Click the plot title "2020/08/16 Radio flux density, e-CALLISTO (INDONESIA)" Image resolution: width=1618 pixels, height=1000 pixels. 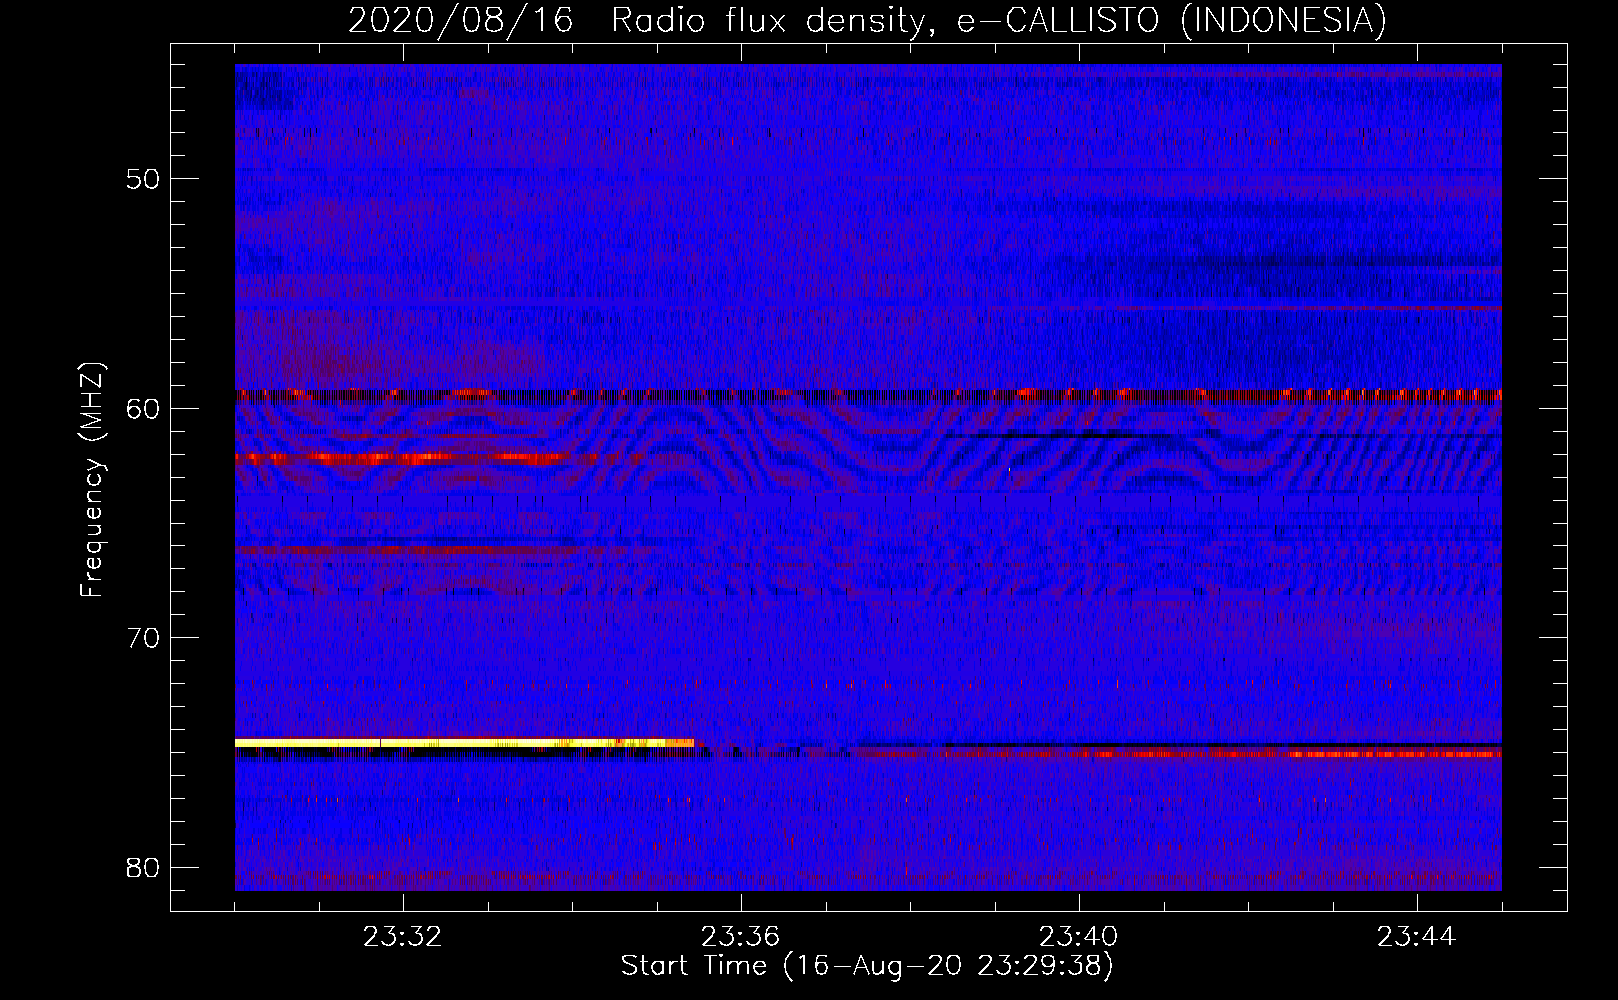click(867, 20)
